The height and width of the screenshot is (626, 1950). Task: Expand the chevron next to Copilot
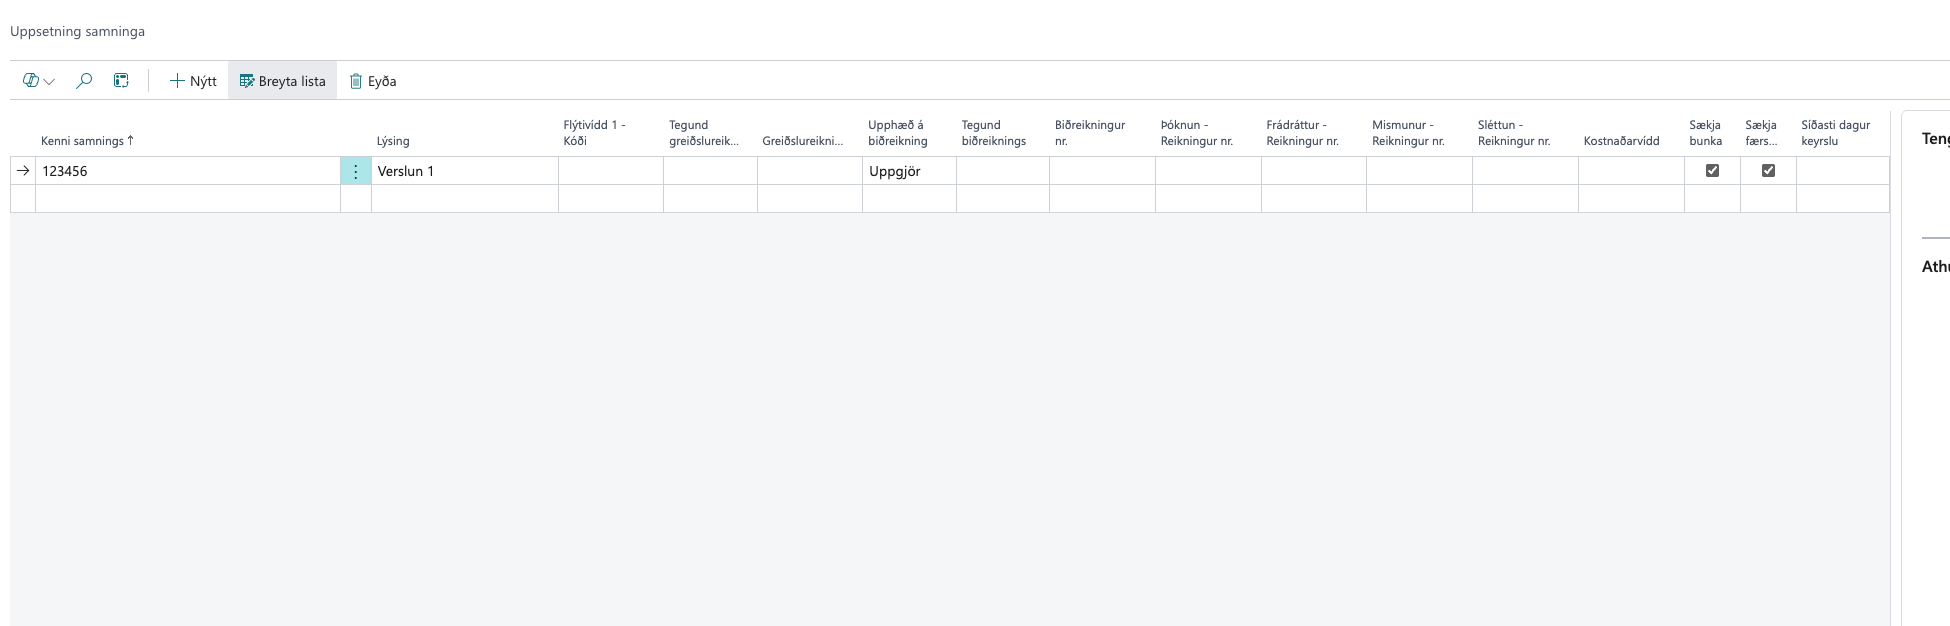(49, 82)
